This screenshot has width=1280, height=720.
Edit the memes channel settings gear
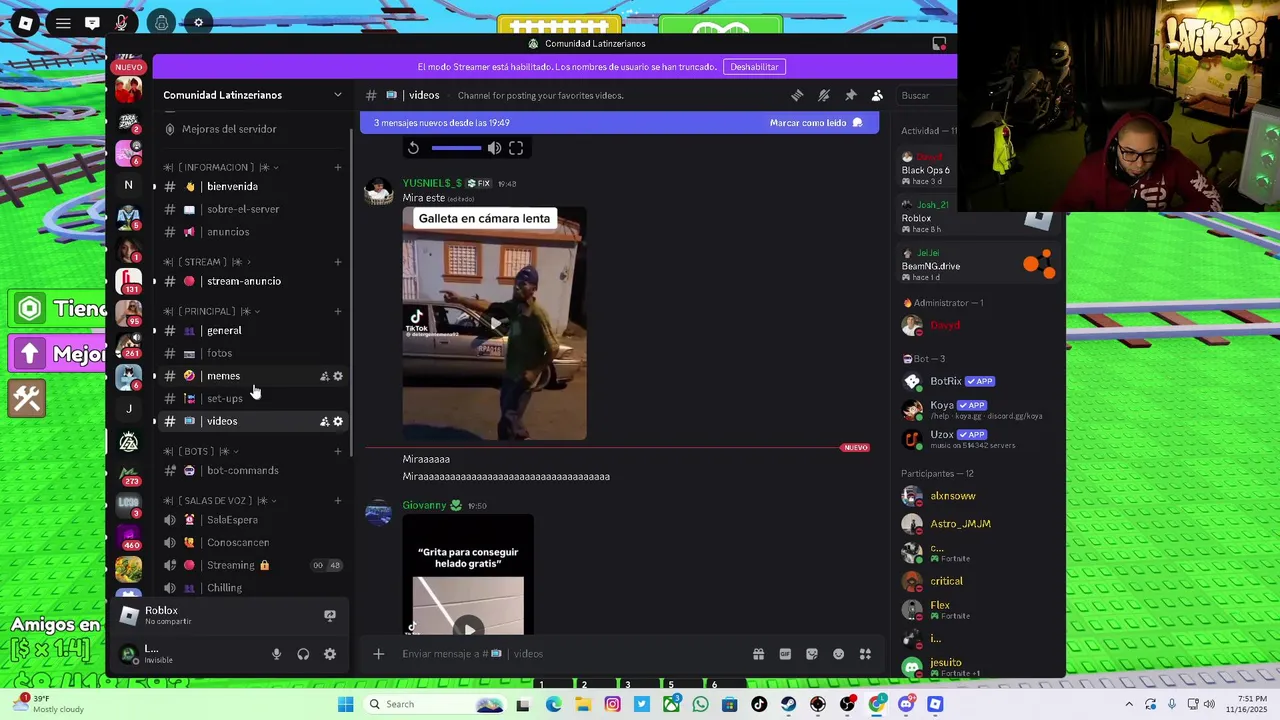338,376
